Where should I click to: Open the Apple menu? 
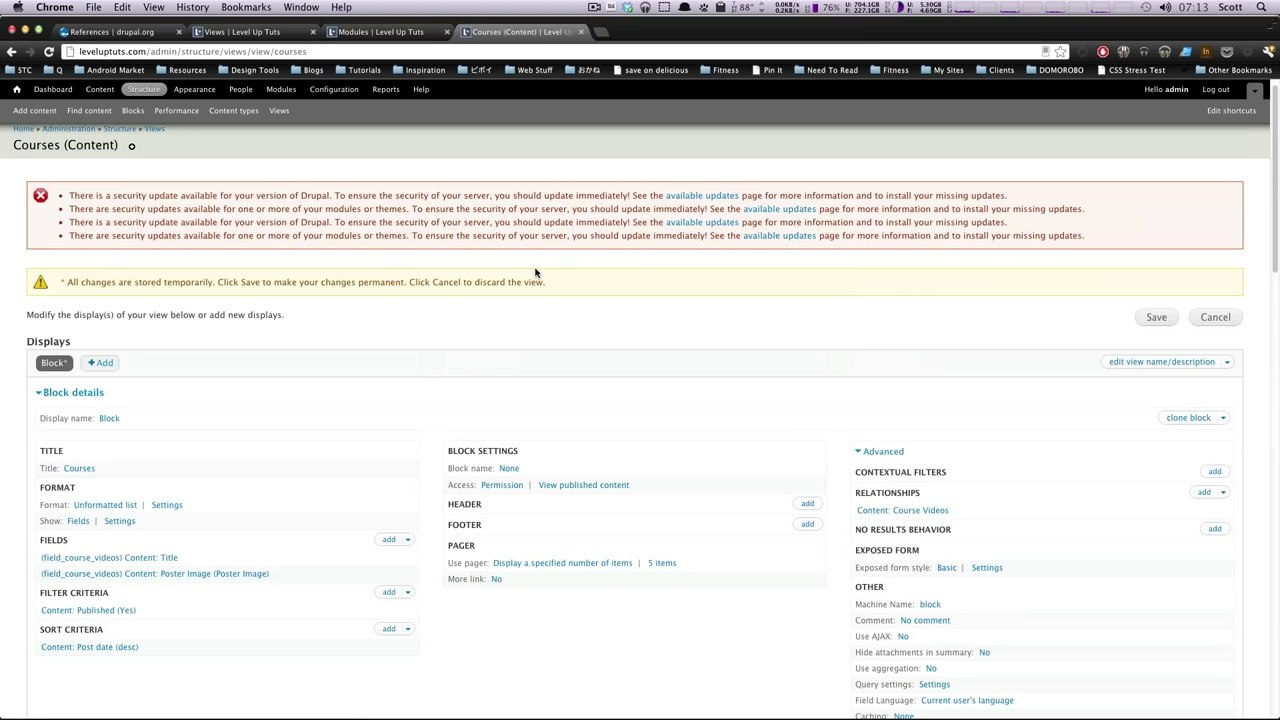pos(17,7)
